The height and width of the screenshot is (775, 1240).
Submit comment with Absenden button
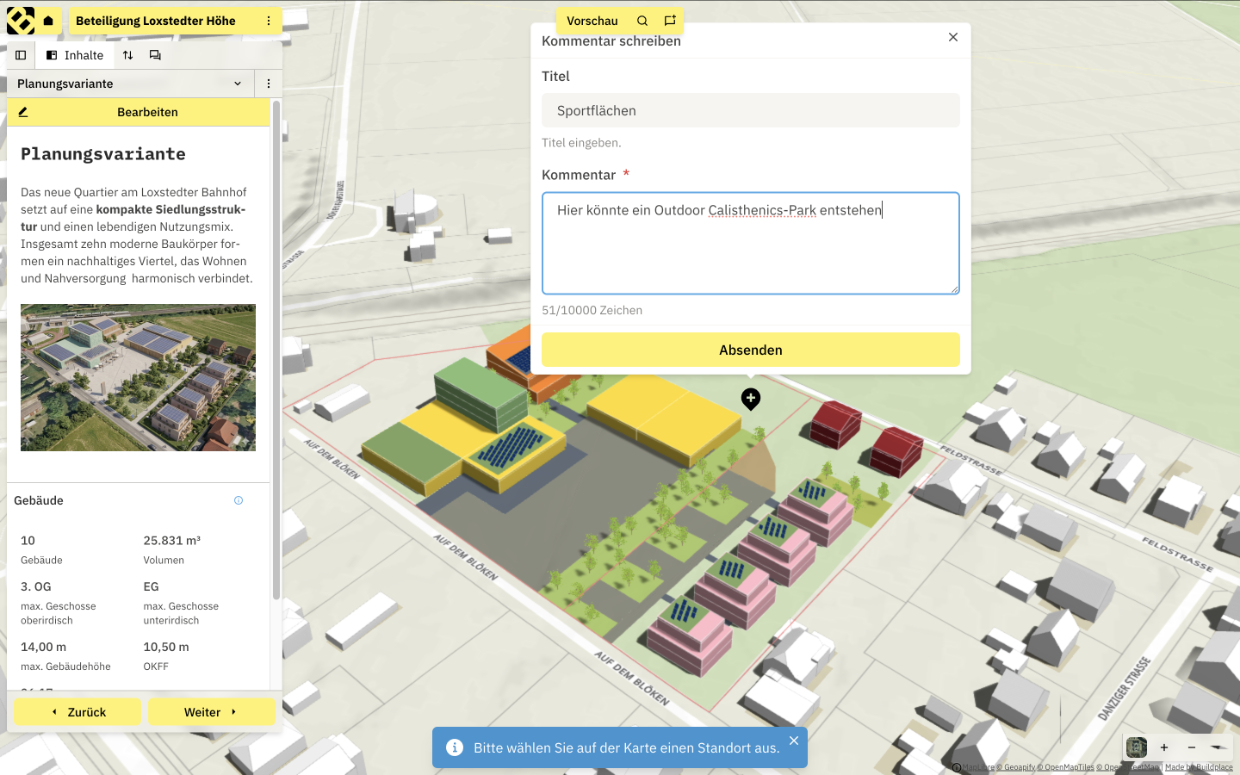coord(751,350)
